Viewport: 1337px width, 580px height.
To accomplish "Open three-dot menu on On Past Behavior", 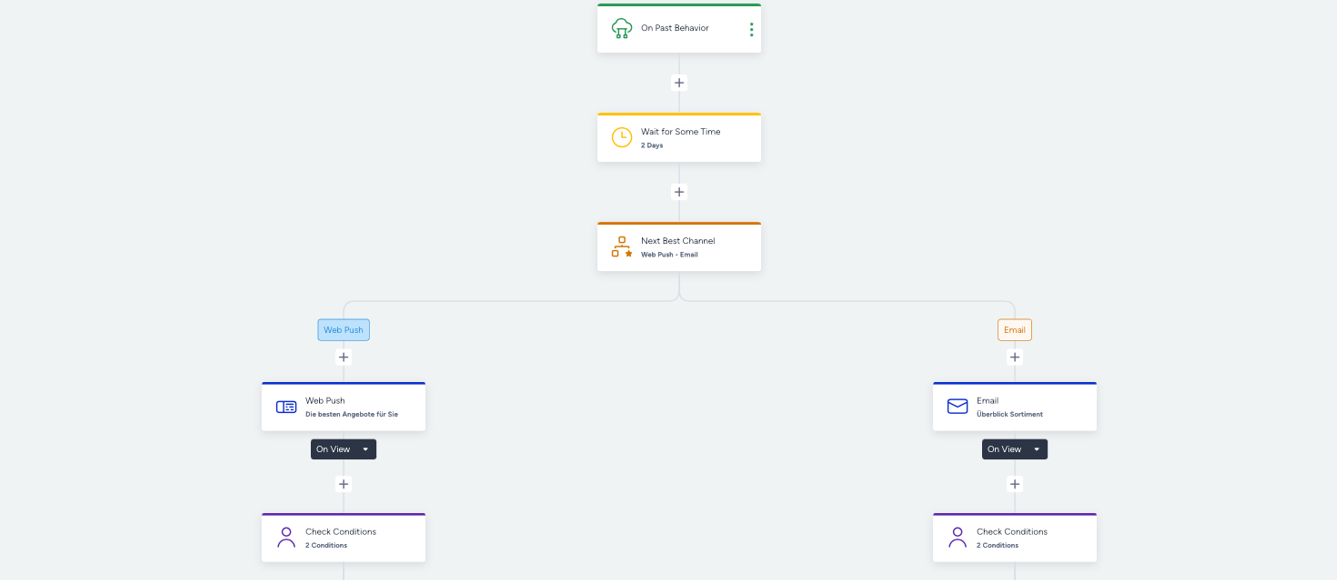I will pos(751,29).
